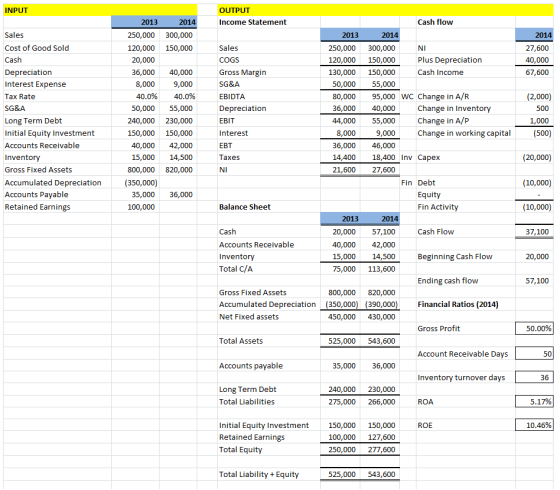Click the ROE value 10.46%

point(534,425)
